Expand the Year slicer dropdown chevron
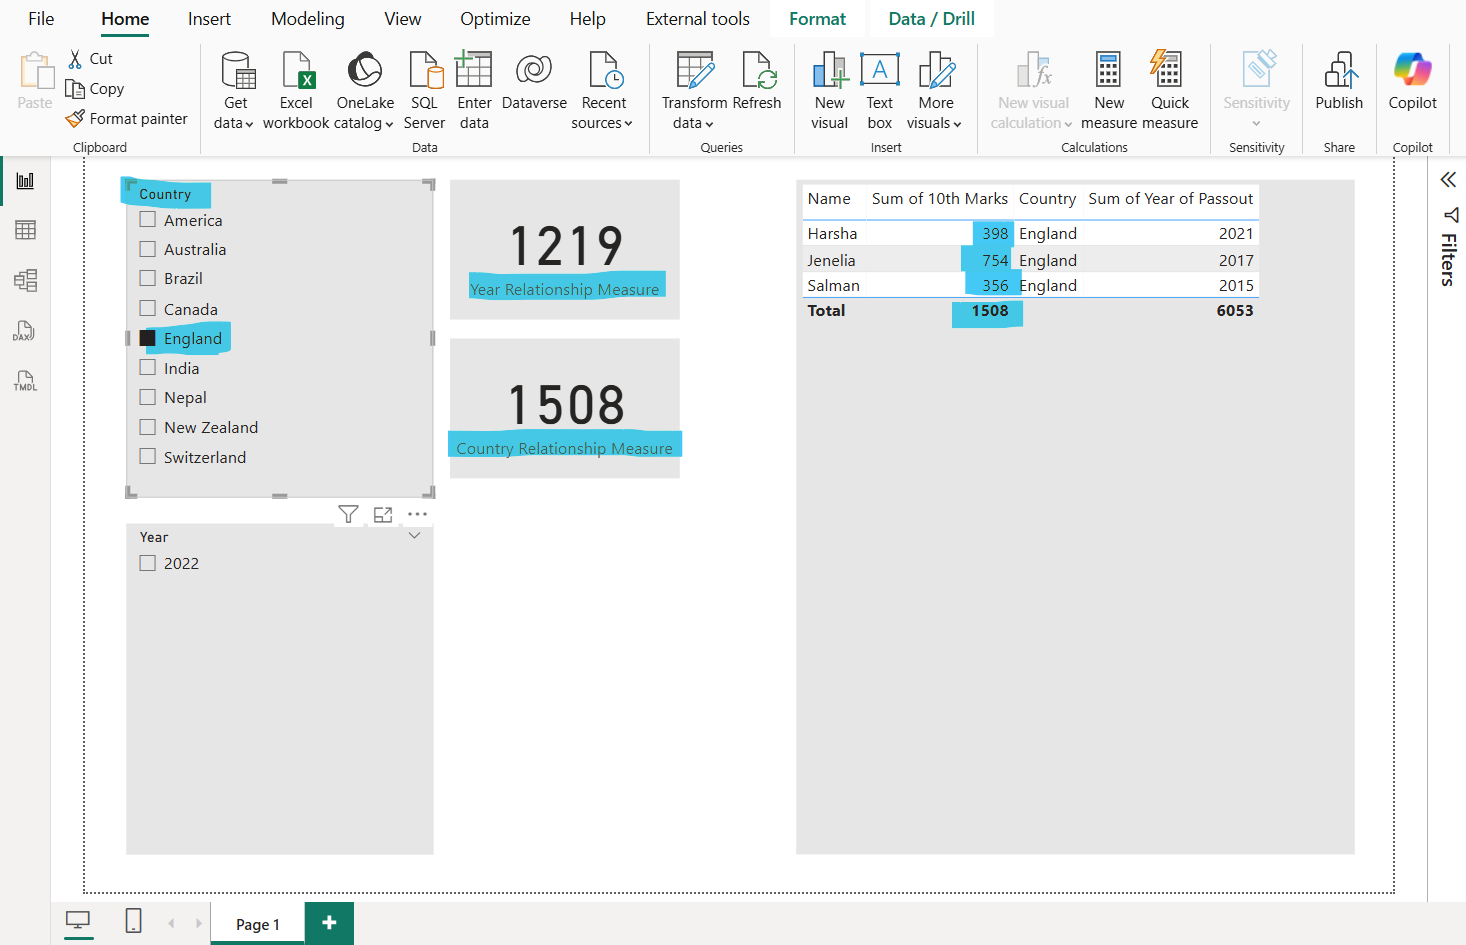 click(414, 535)
